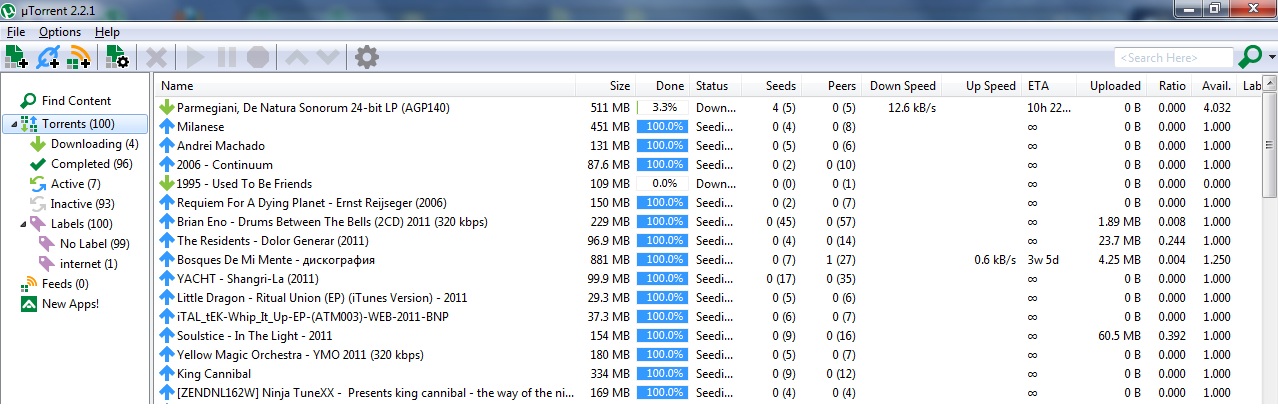Select Brian Eno - Drums Between The Bells torrent
Screen dimensions: 1278x408
[333, 221]
